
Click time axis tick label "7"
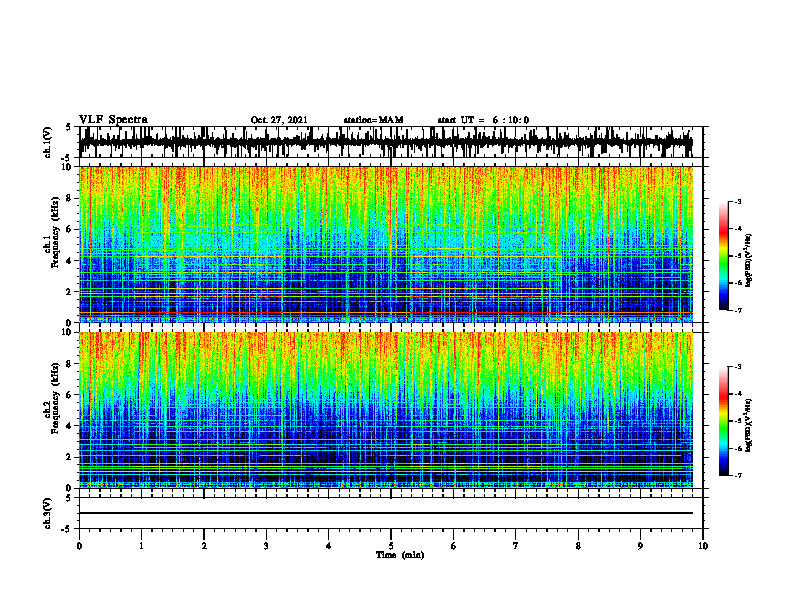click(516, 546)
